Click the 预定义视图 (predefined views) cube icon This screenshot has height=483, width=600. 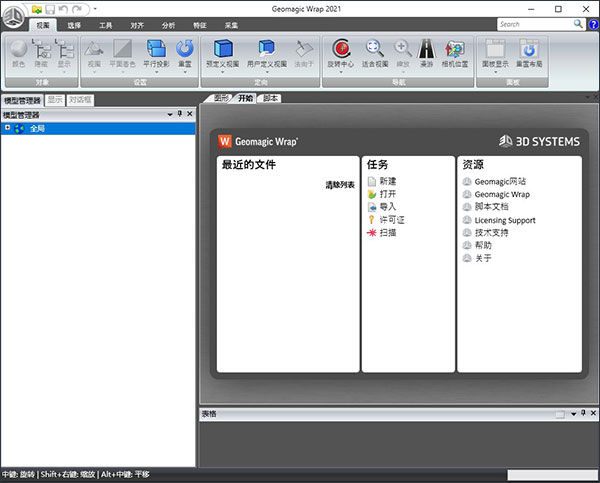223,47
